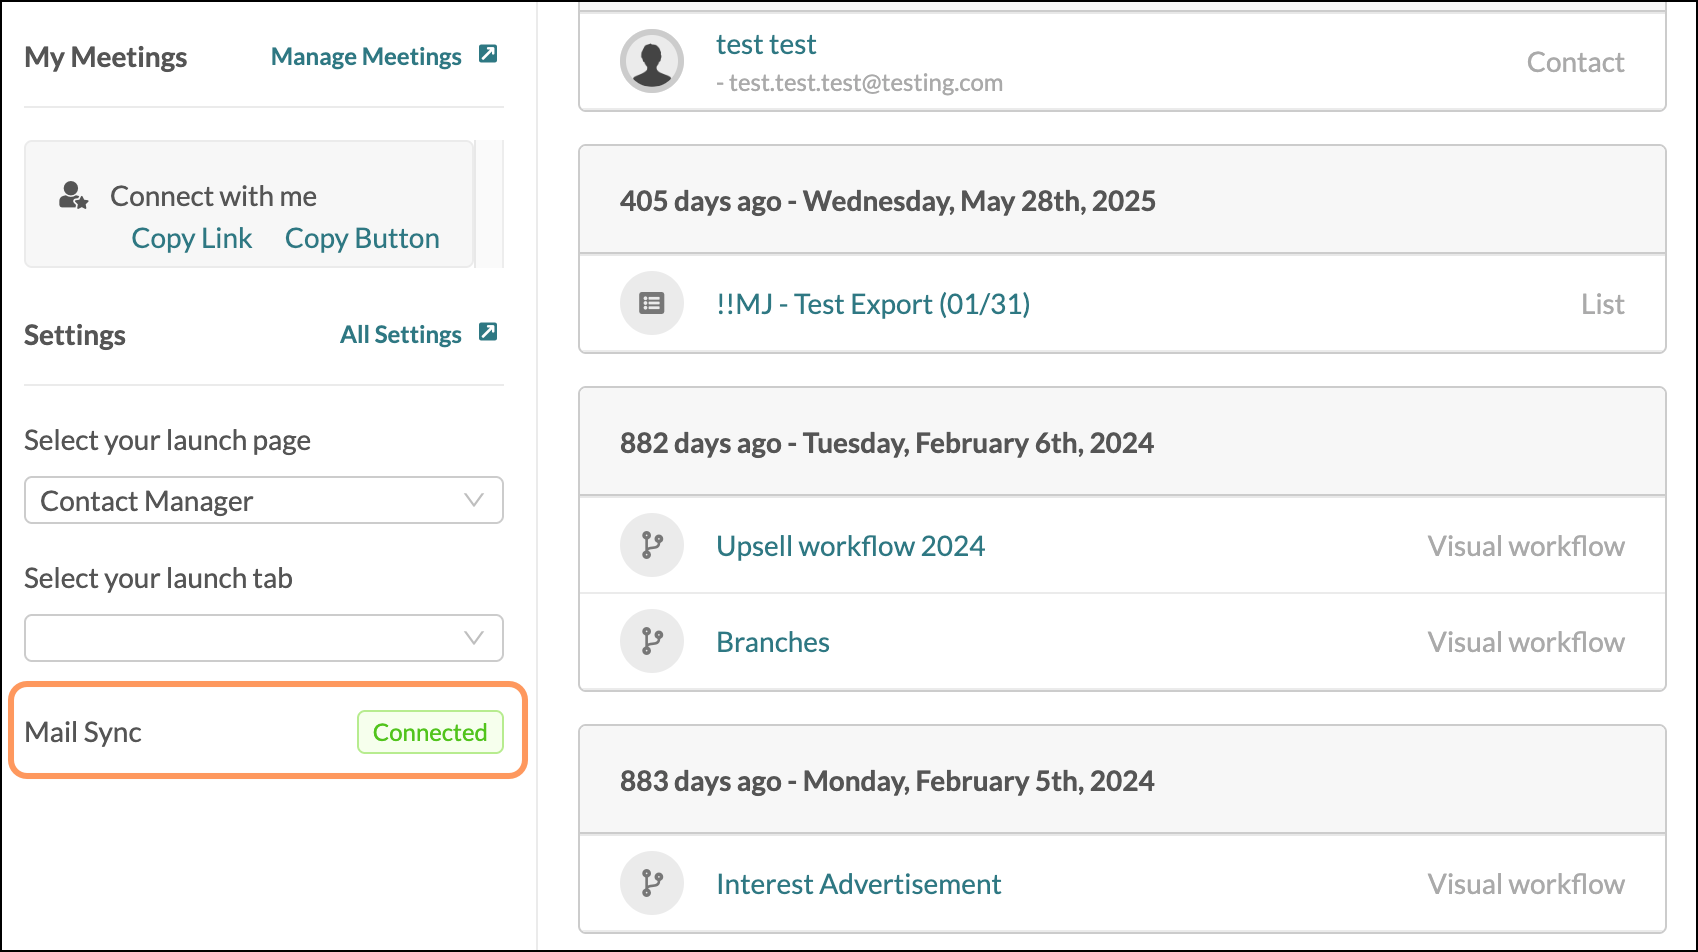This screenshot has height=952, width=1698.
Task: Click Visual workflow label for Interest Advertisement
Action: 1526,884
